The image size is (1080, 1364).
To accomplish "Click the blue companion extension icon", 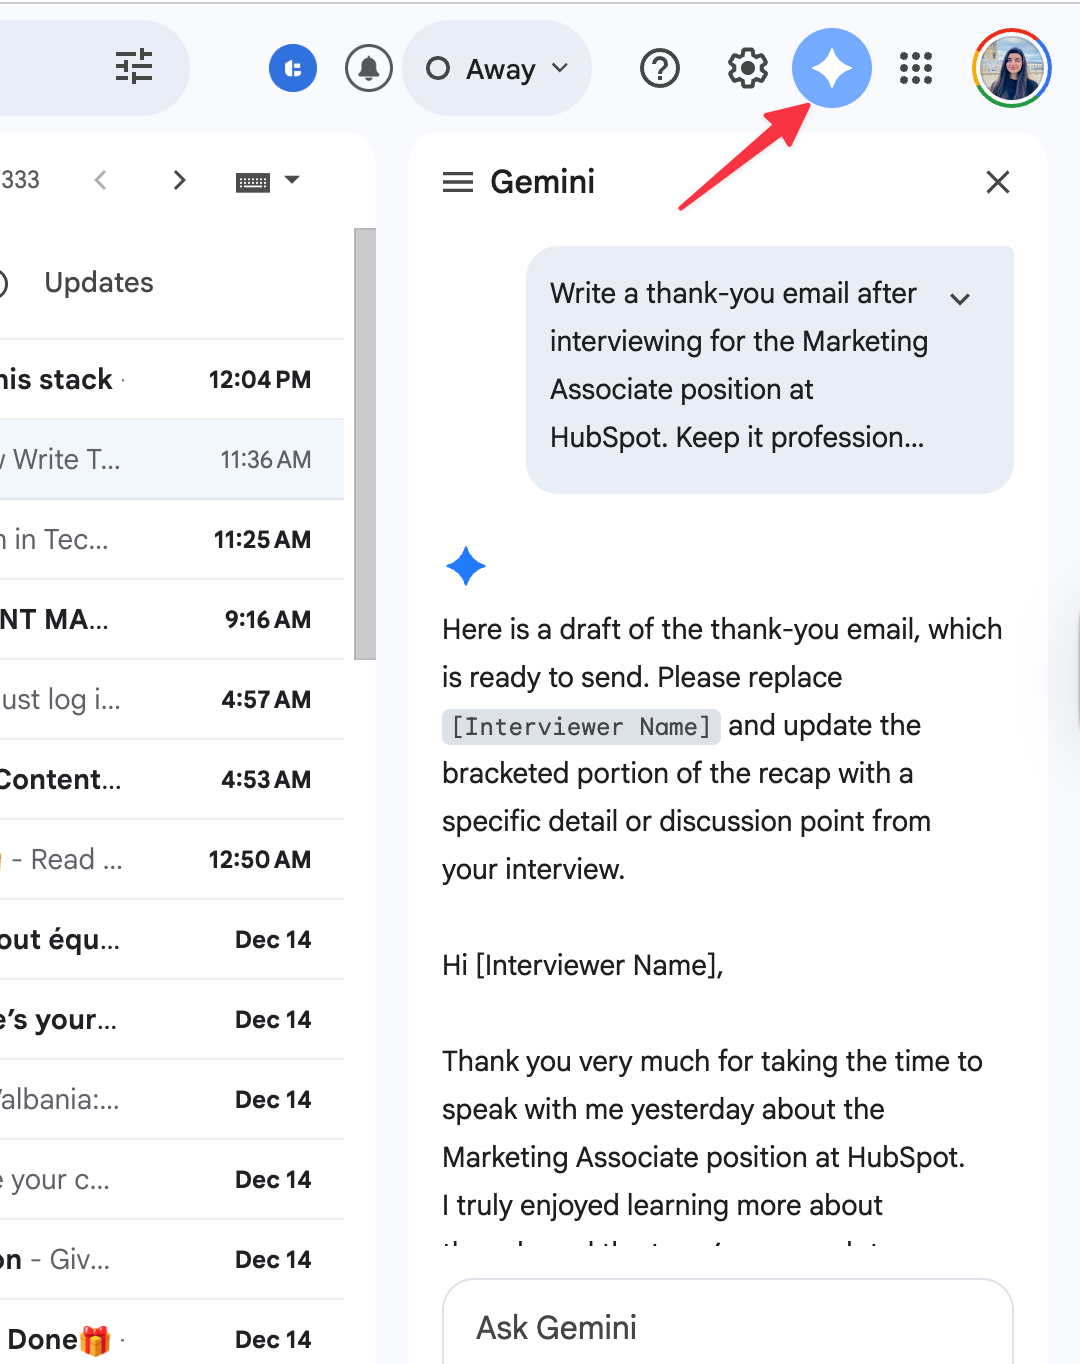I will (292, 68).
